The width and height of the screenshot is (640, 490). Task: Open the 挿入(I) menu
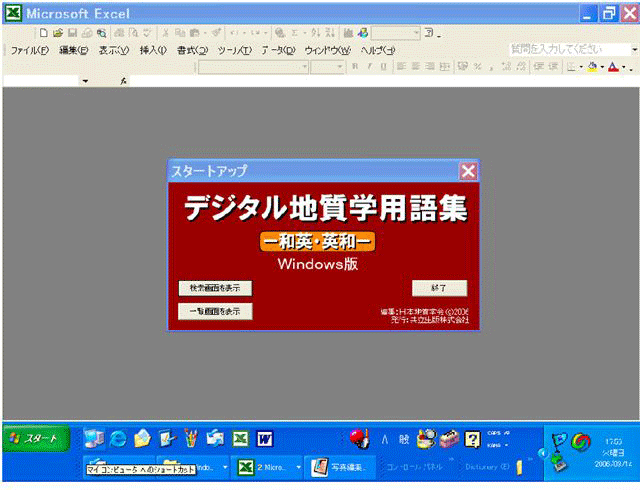(x=153, y=50)
